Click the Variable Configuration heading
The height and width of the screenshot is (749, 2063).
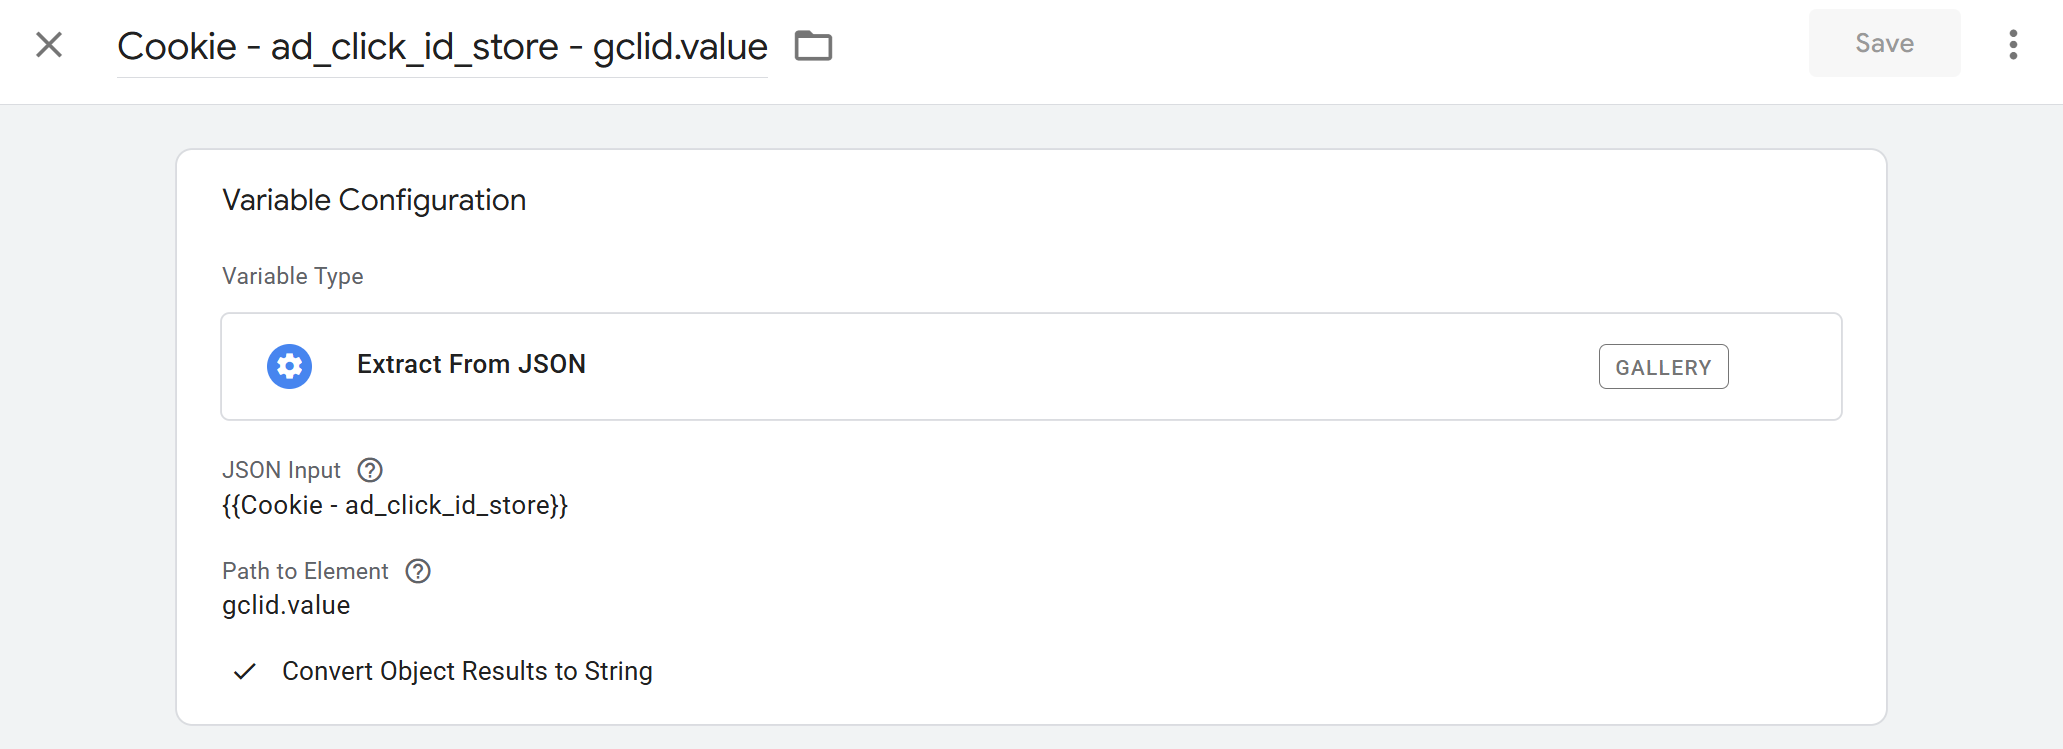coord(374,200)
